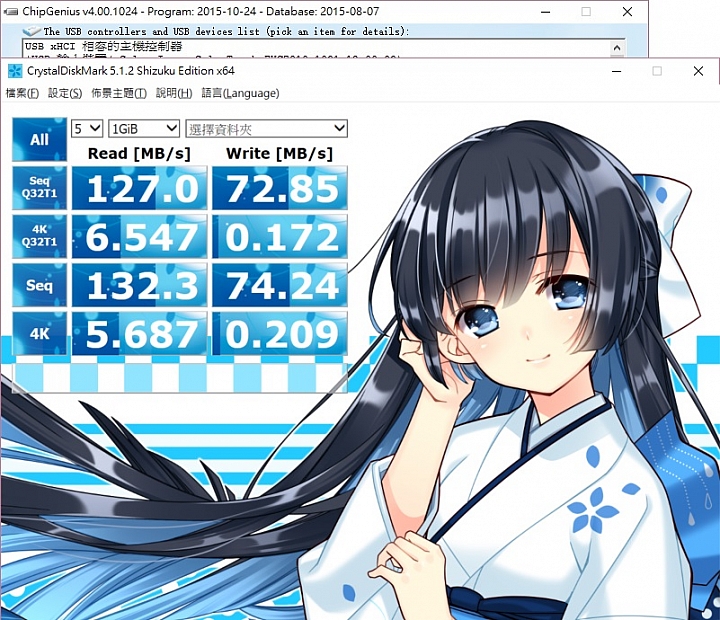Click the Seq write result 74.24
720x620 pixels.
coord(280,285)
